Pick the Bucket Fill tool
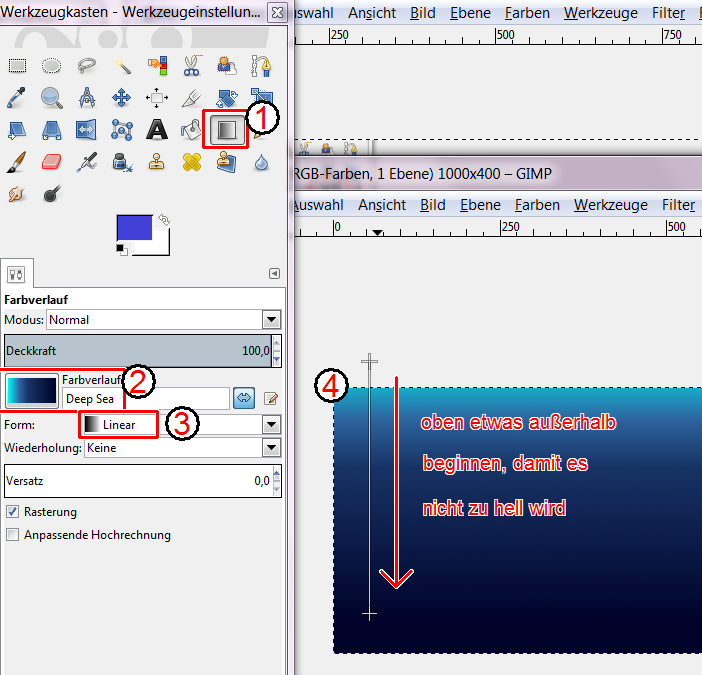The width and height of the screenshot is (702, 675). [x=191, y=130]
